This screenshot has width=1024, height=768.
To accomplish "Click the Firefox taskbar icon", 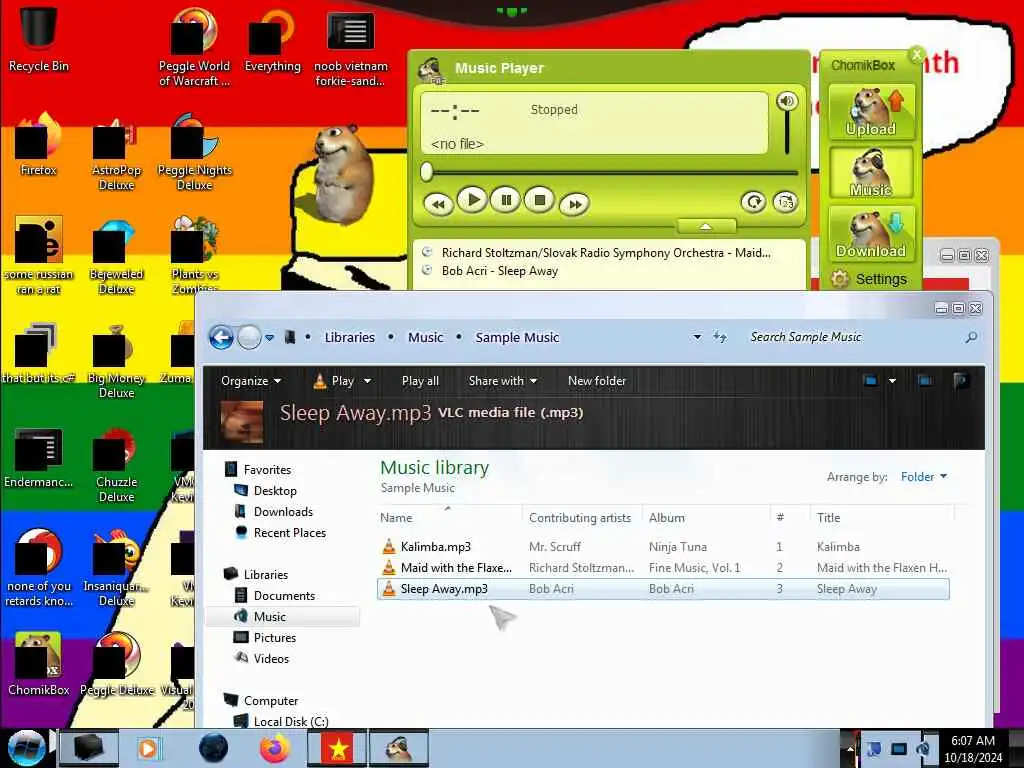I will (x=275, y=748).
